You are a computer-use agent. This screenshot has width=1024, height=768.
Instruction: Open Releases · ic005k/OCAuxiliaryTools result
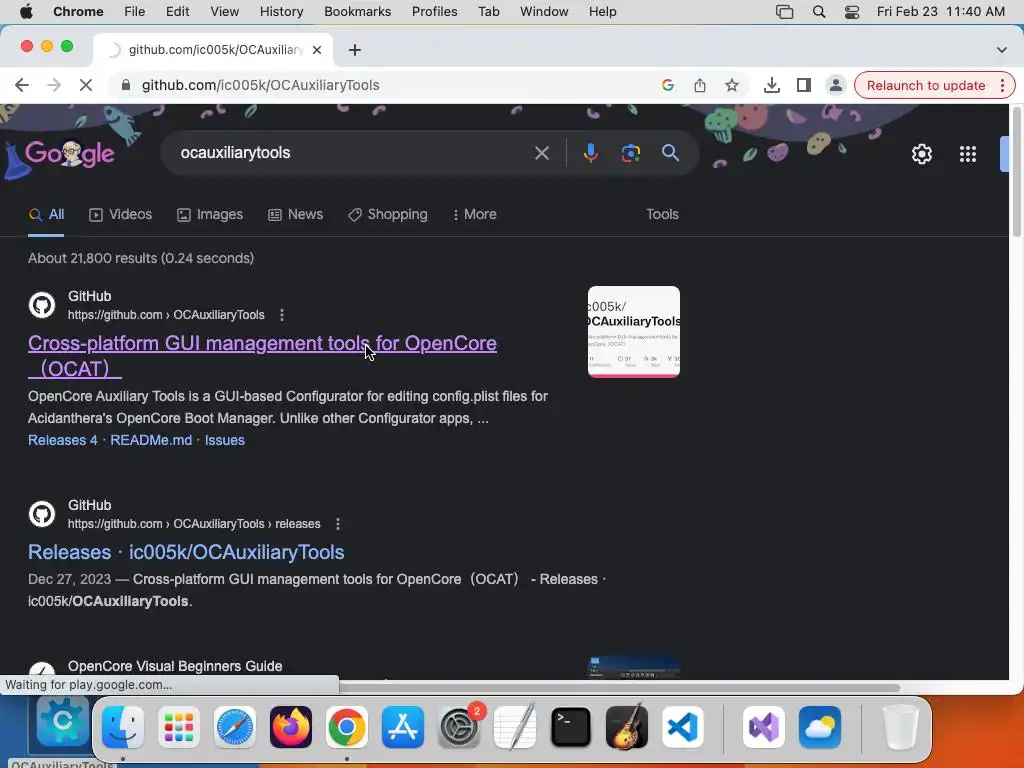[186, 552]
